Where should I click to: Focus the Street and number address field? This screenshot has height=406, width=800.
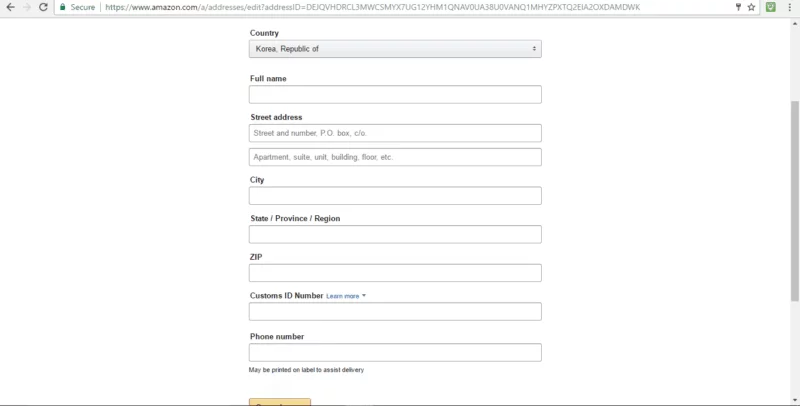tap(395, 133)
